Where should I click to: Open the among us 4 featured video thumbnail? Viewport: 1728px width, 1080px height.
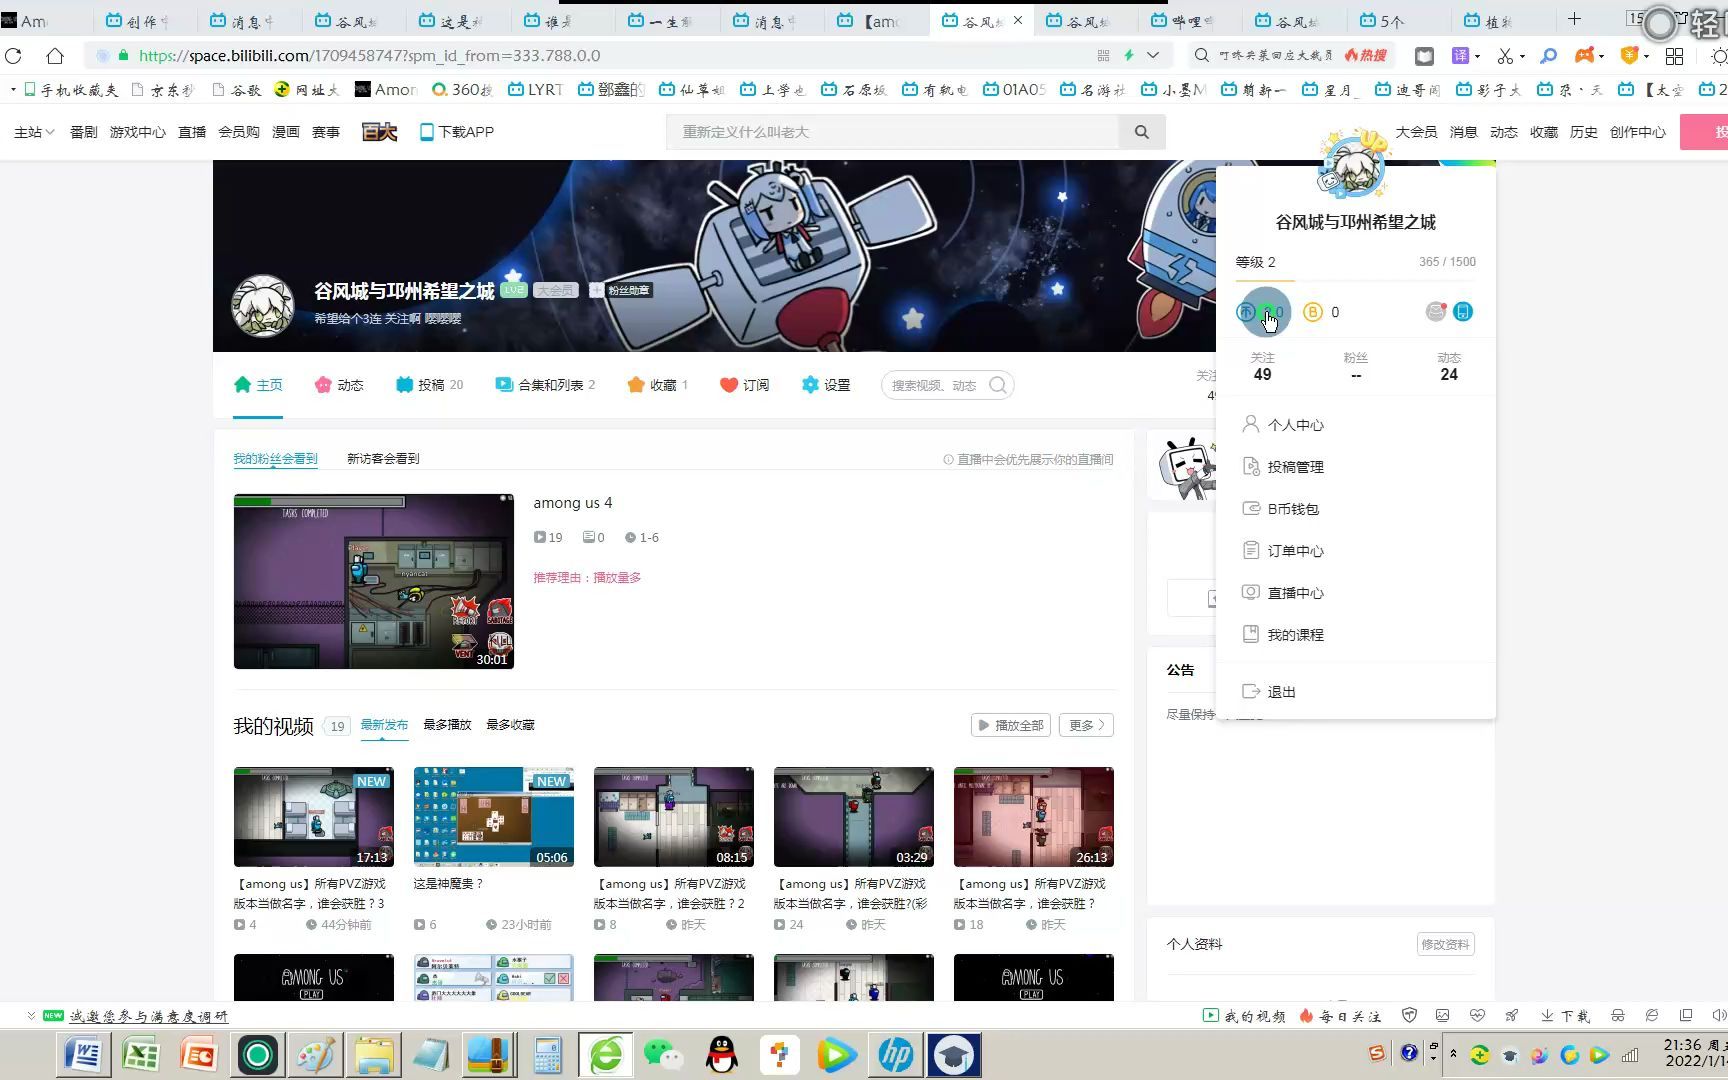374,581
